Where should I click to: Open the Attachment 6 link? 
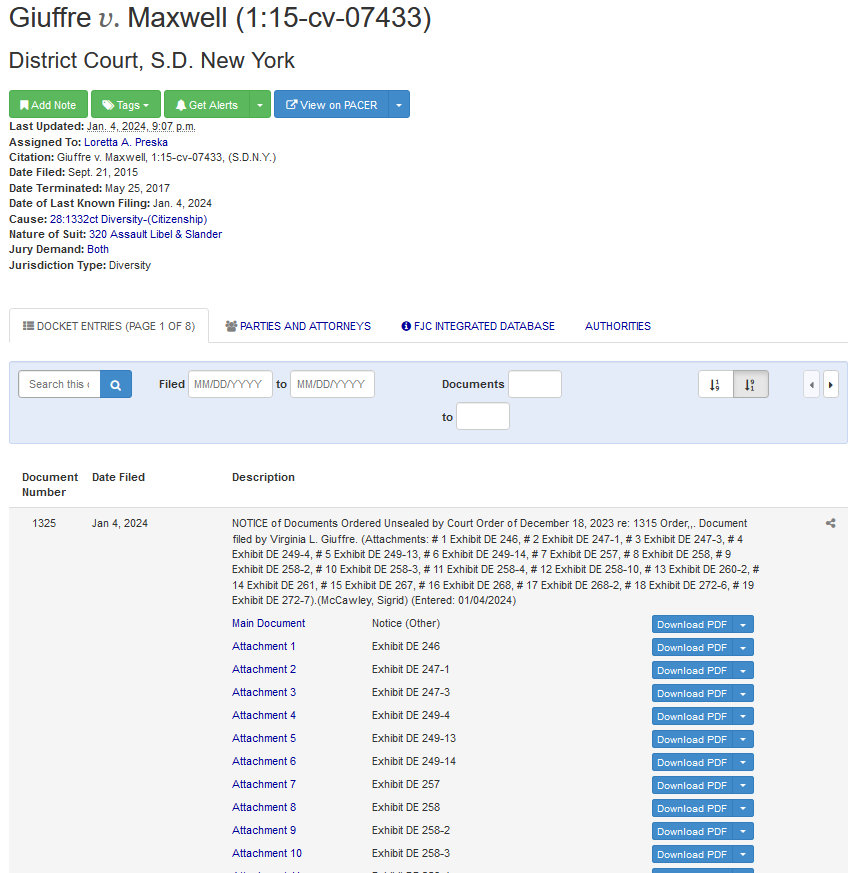point(264,761)
